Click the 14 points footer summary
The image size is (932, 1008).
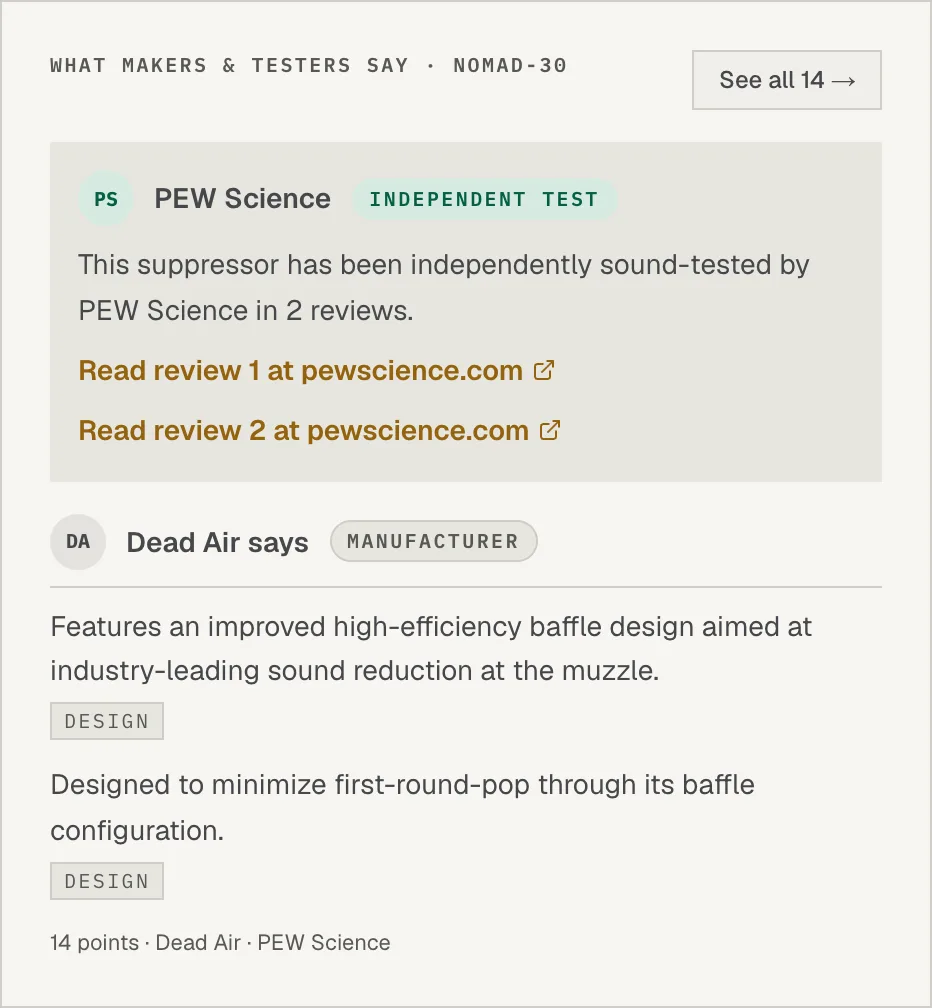pos(220,942)
